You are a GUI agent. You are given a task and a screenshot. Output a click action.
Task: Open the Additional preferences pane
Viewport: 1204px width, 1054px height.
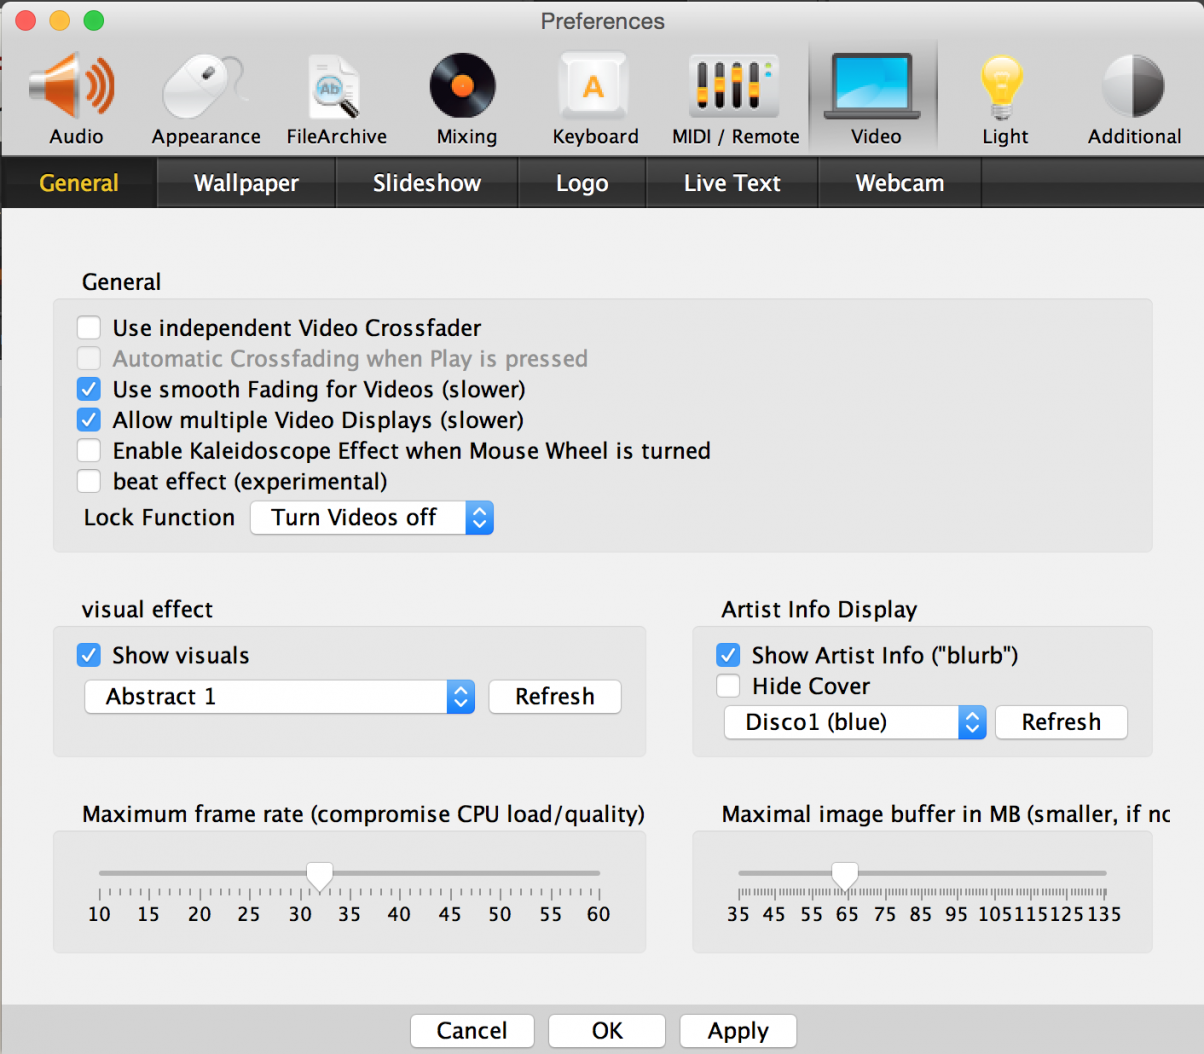(x=1134, y=100)
